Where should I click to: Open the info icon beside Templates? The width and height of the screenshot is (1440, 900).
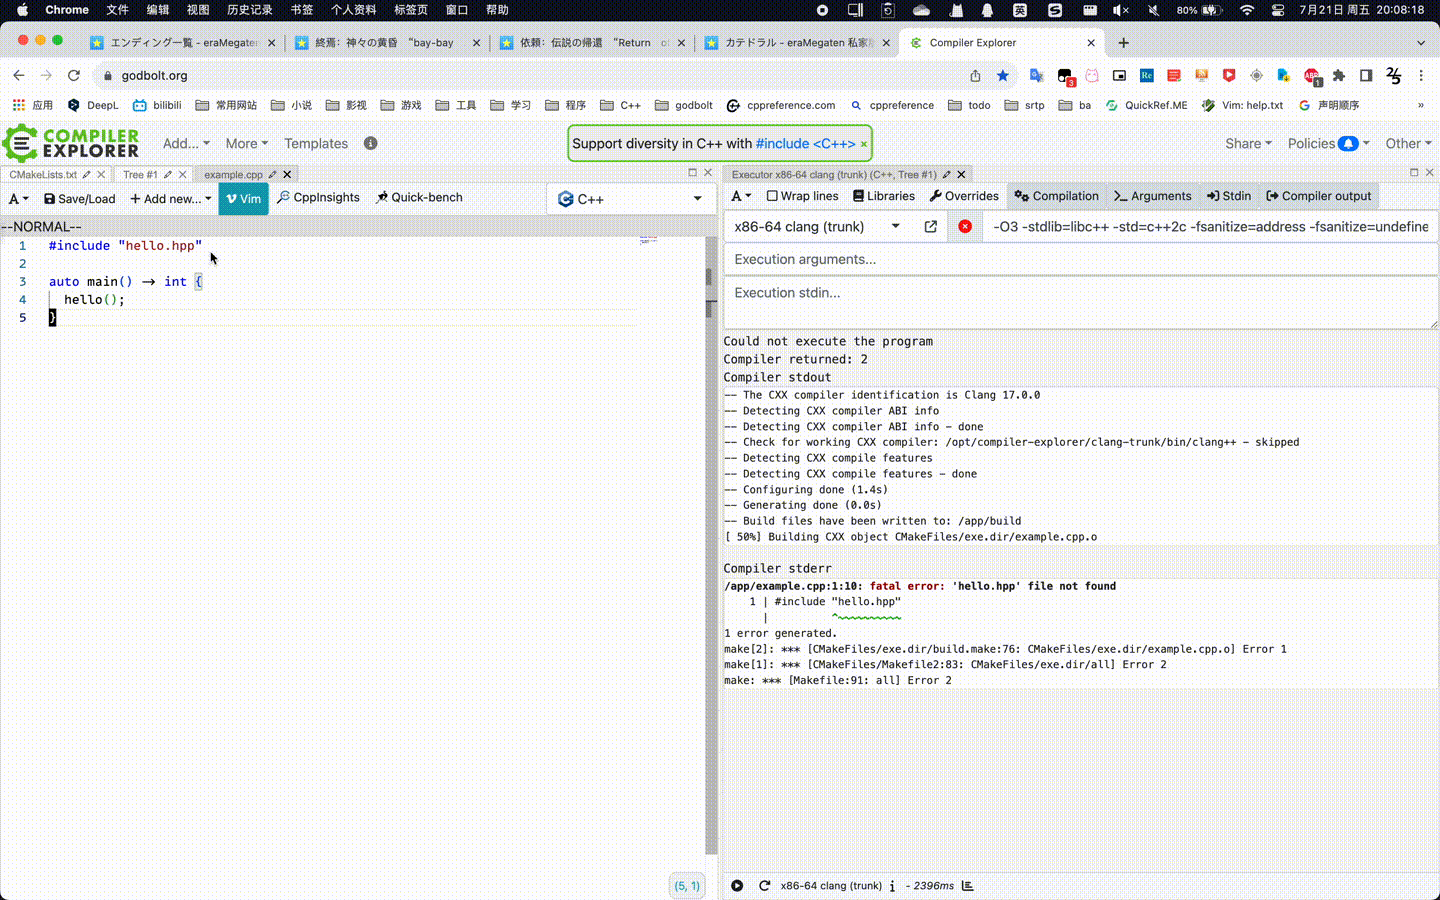(370, 143)
